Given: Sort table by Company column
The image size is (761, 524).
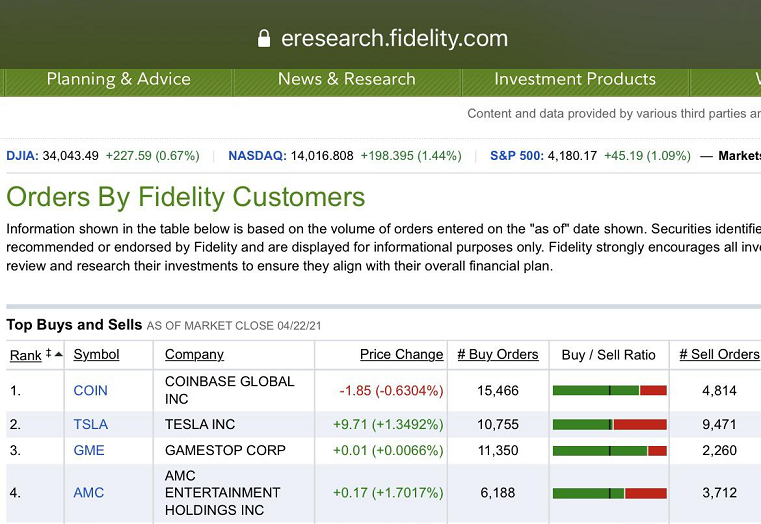Looking at the screenshot, I should [x=194, y=355].
